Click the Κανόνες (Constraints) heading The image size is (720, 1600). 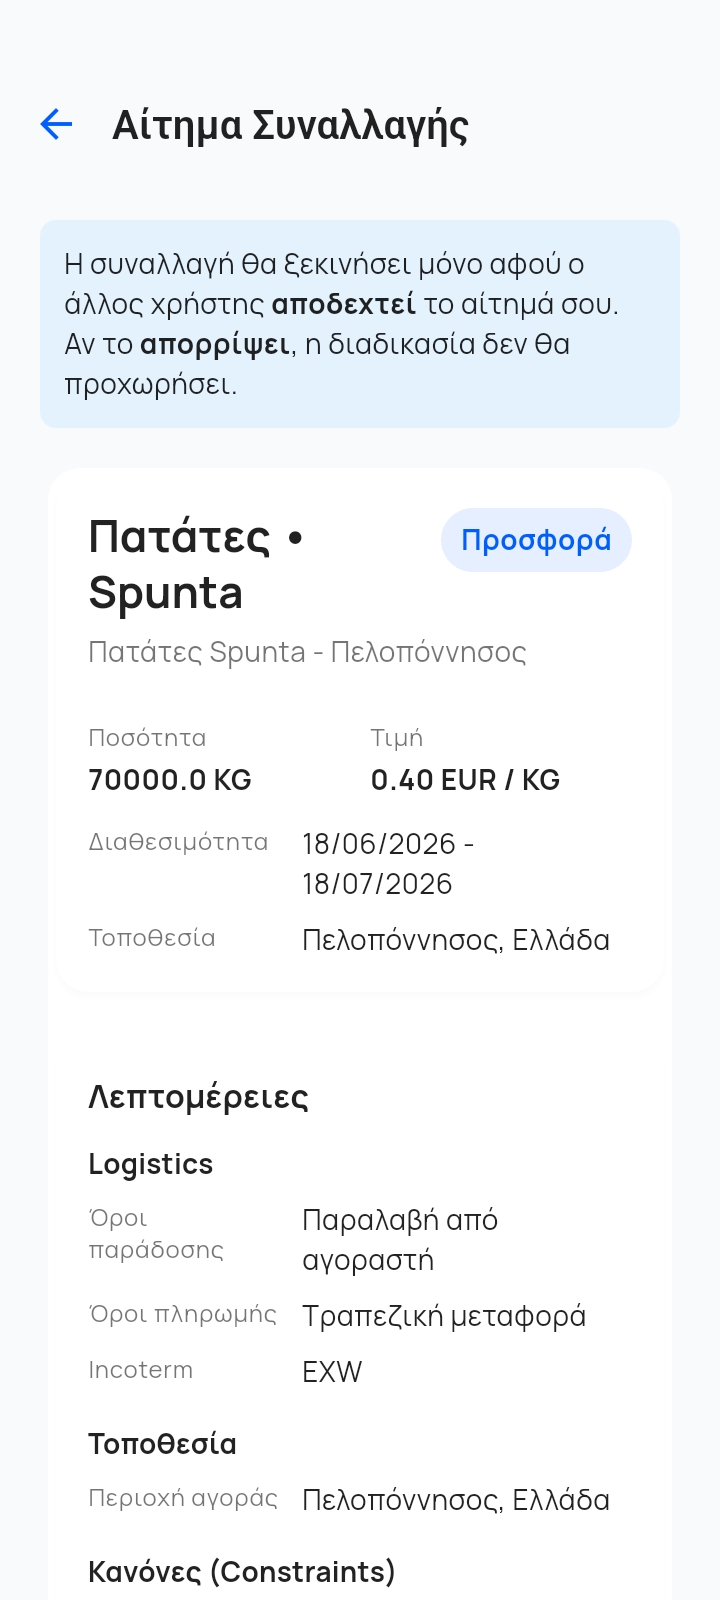pyautogui.click(x=242, y=1572)
